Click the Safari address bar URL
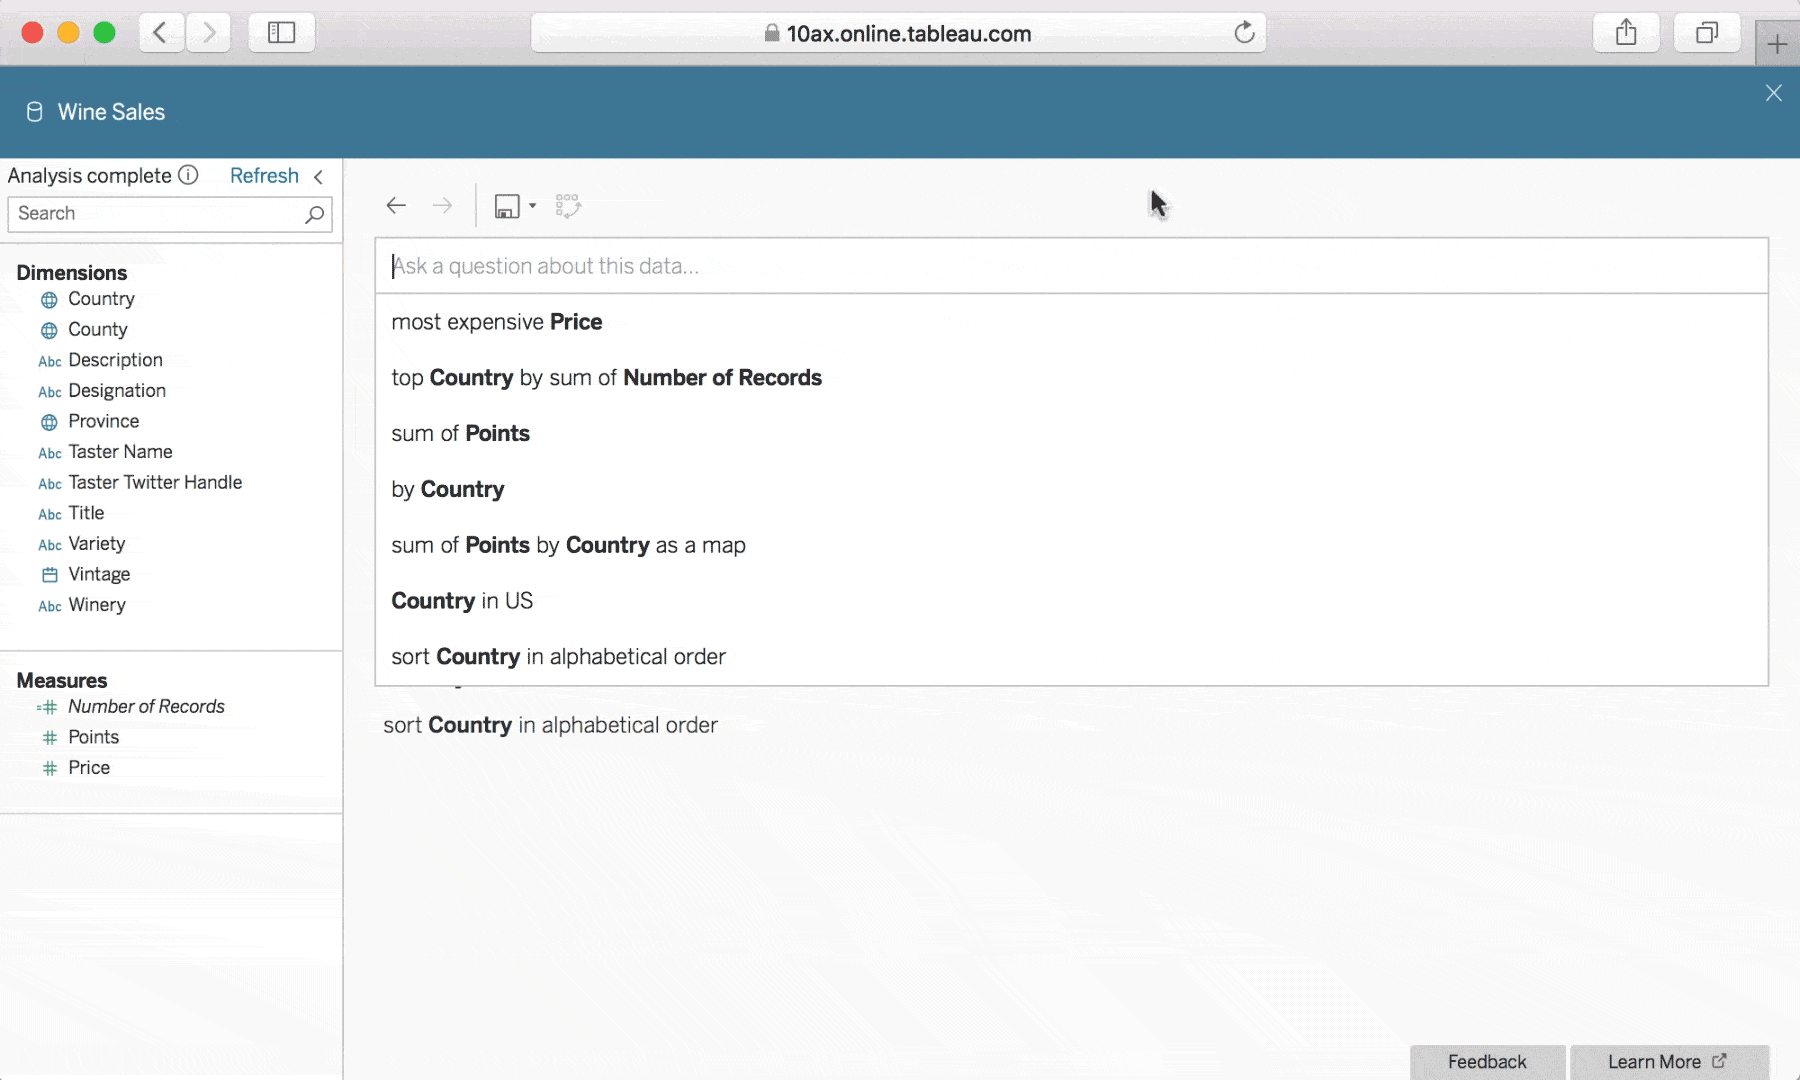 pyautogui.click(x=908, y=33)
